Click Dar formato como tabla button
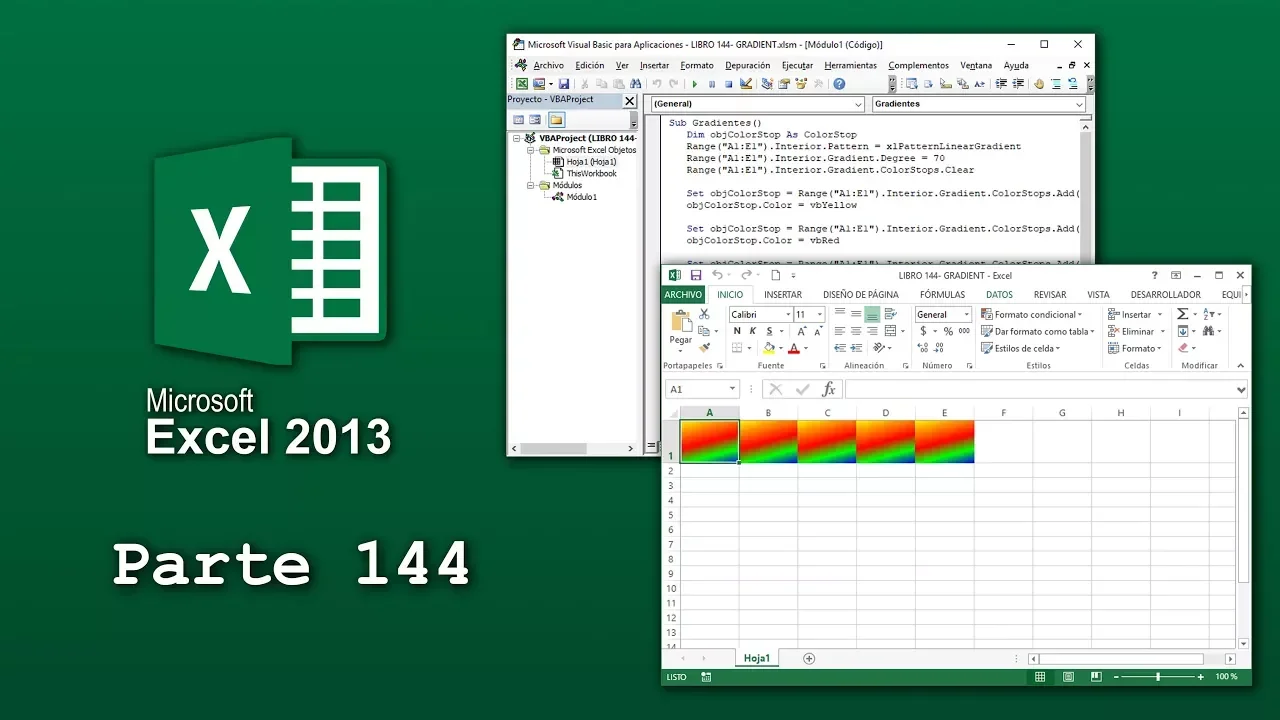 [1036, 331]
